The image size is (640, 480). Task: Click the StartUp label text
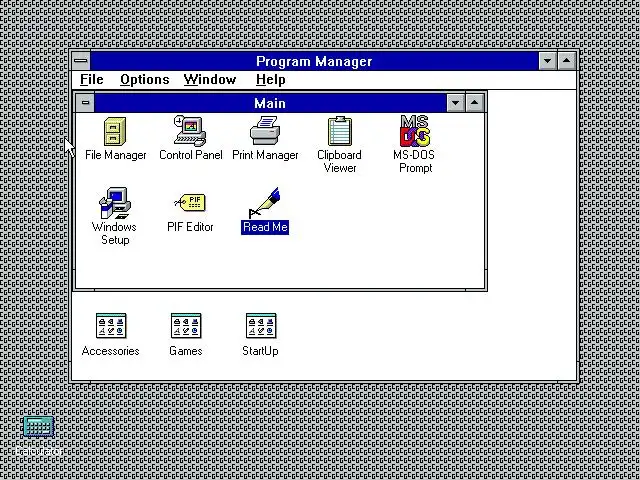pos(260,351)
